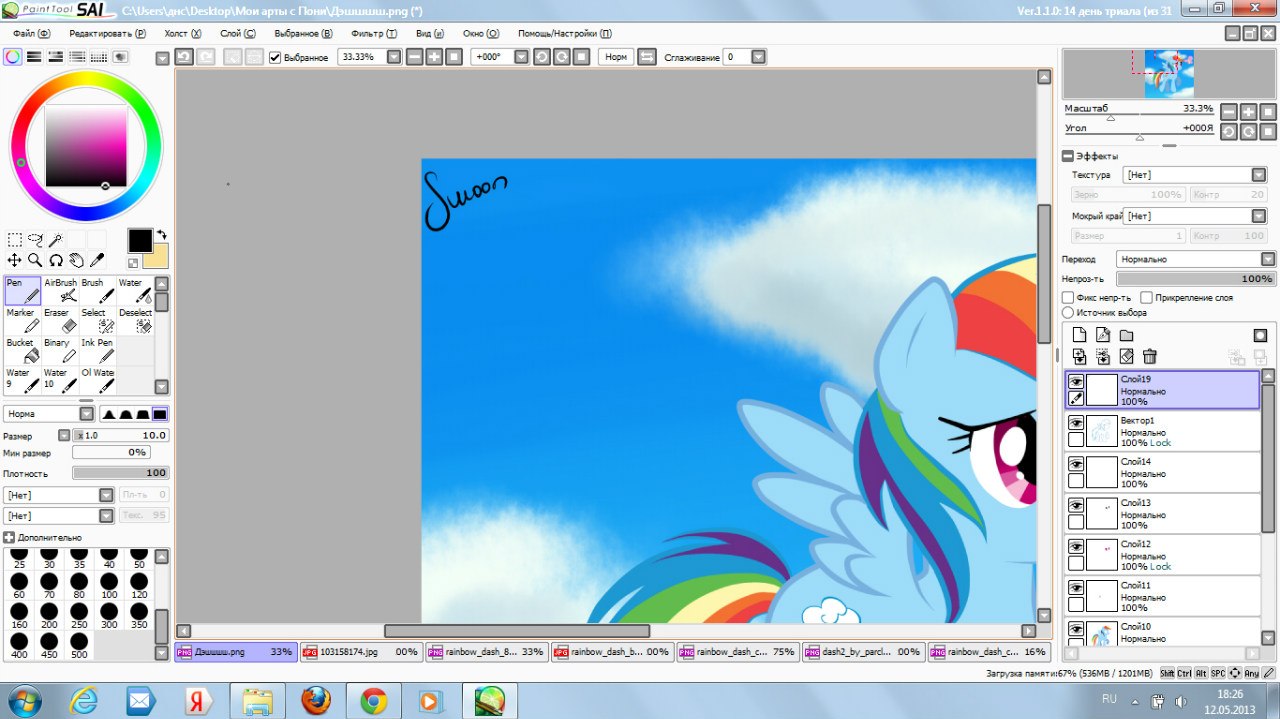Click the Норм button in toolbar

point(616,57)
